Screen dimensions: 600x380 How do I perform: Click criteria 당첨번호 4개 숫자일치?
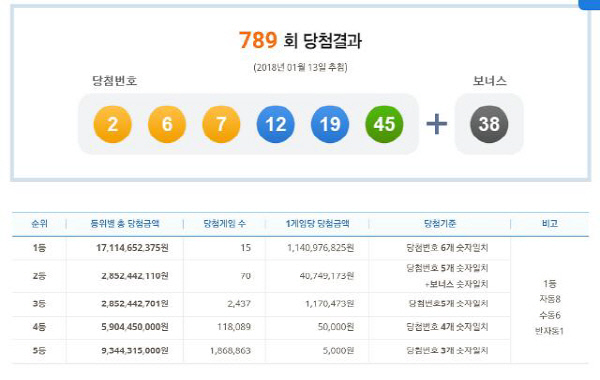coord(447,327)
